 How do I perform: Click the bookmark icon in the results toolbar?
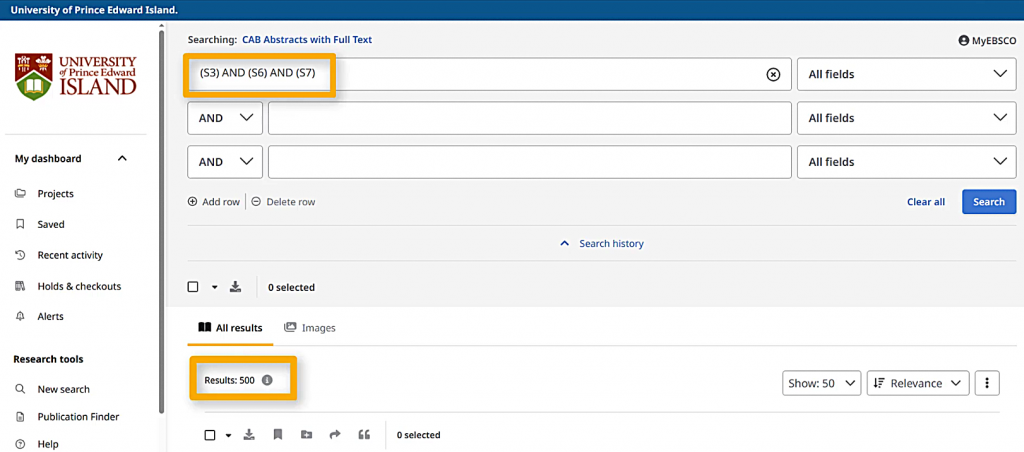(x=278, y=435)
